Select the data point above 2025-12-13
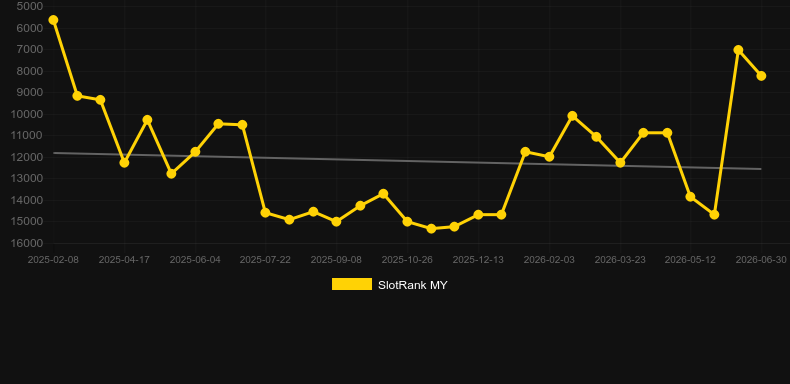Image resolution: width=790 pixels, height=384 pixels. tap(478, 215)
